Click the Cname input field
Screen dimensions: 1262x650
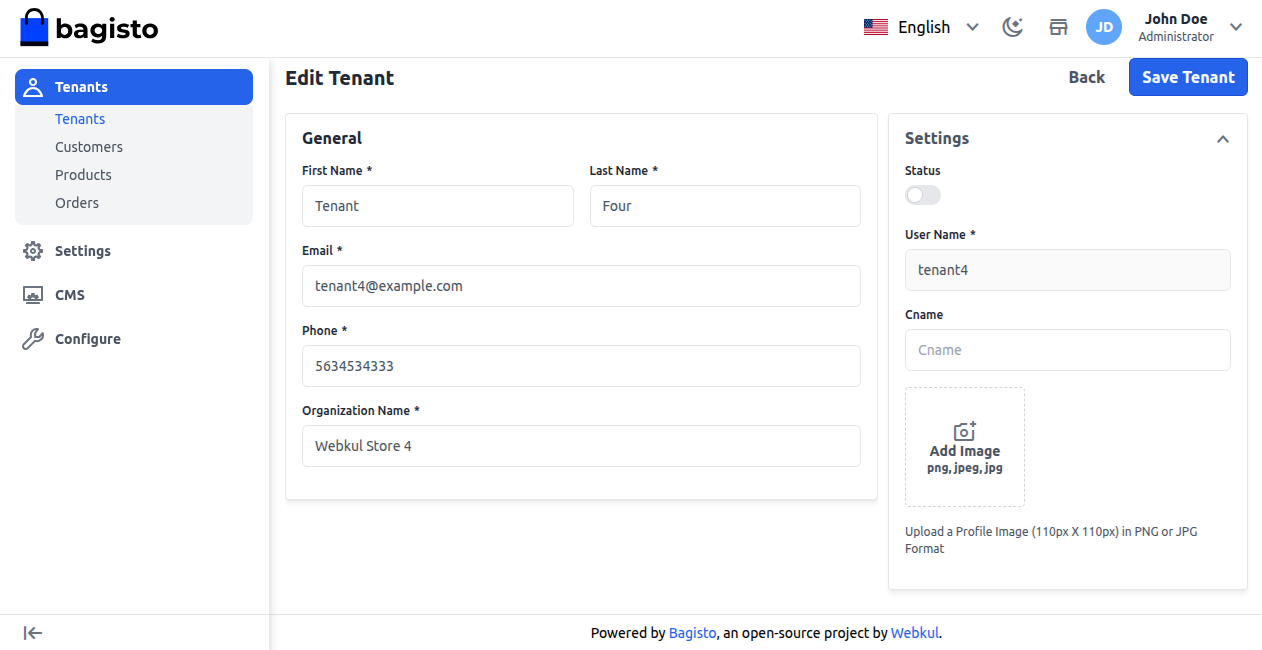pos(1067,350)
